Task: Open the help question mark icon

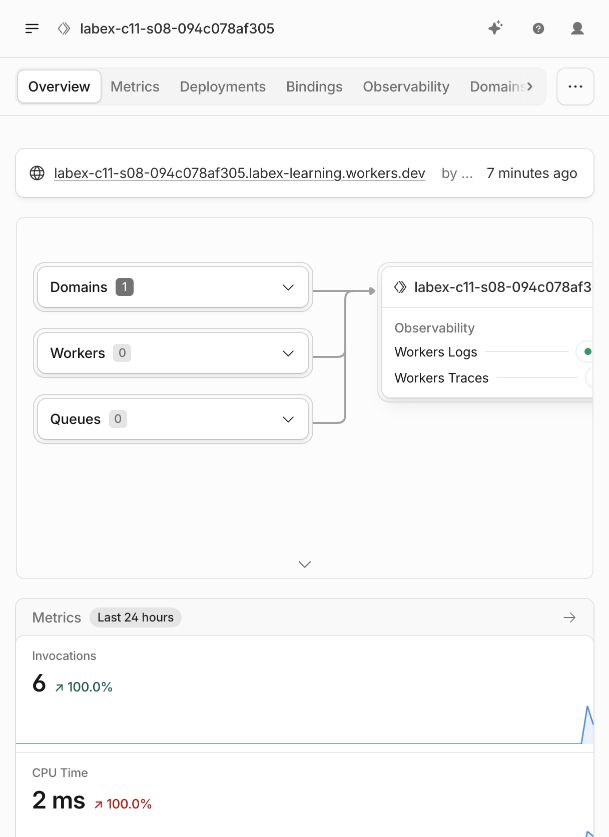Action: 539,28
